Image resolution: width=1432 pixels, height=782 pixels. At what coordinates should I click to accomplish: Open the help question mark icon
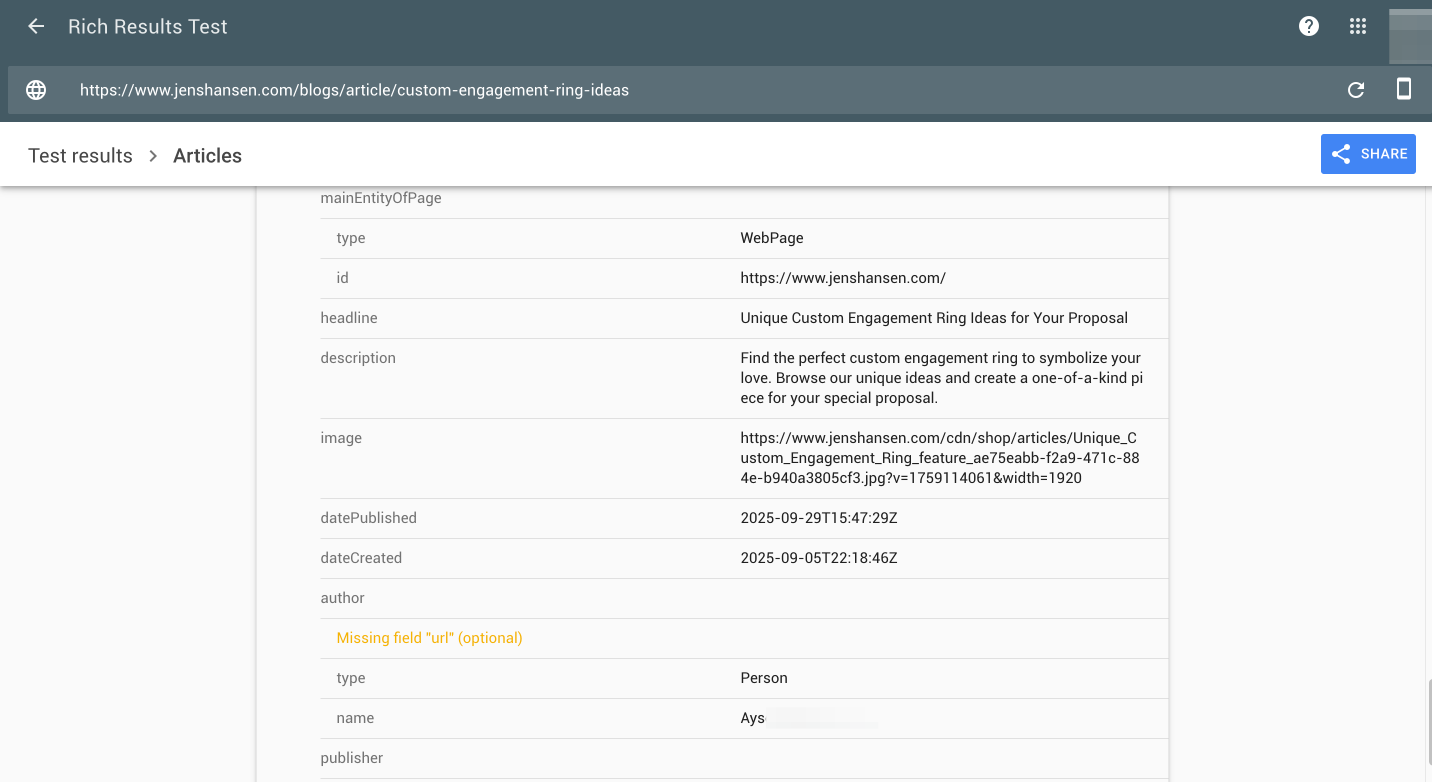1308,26
